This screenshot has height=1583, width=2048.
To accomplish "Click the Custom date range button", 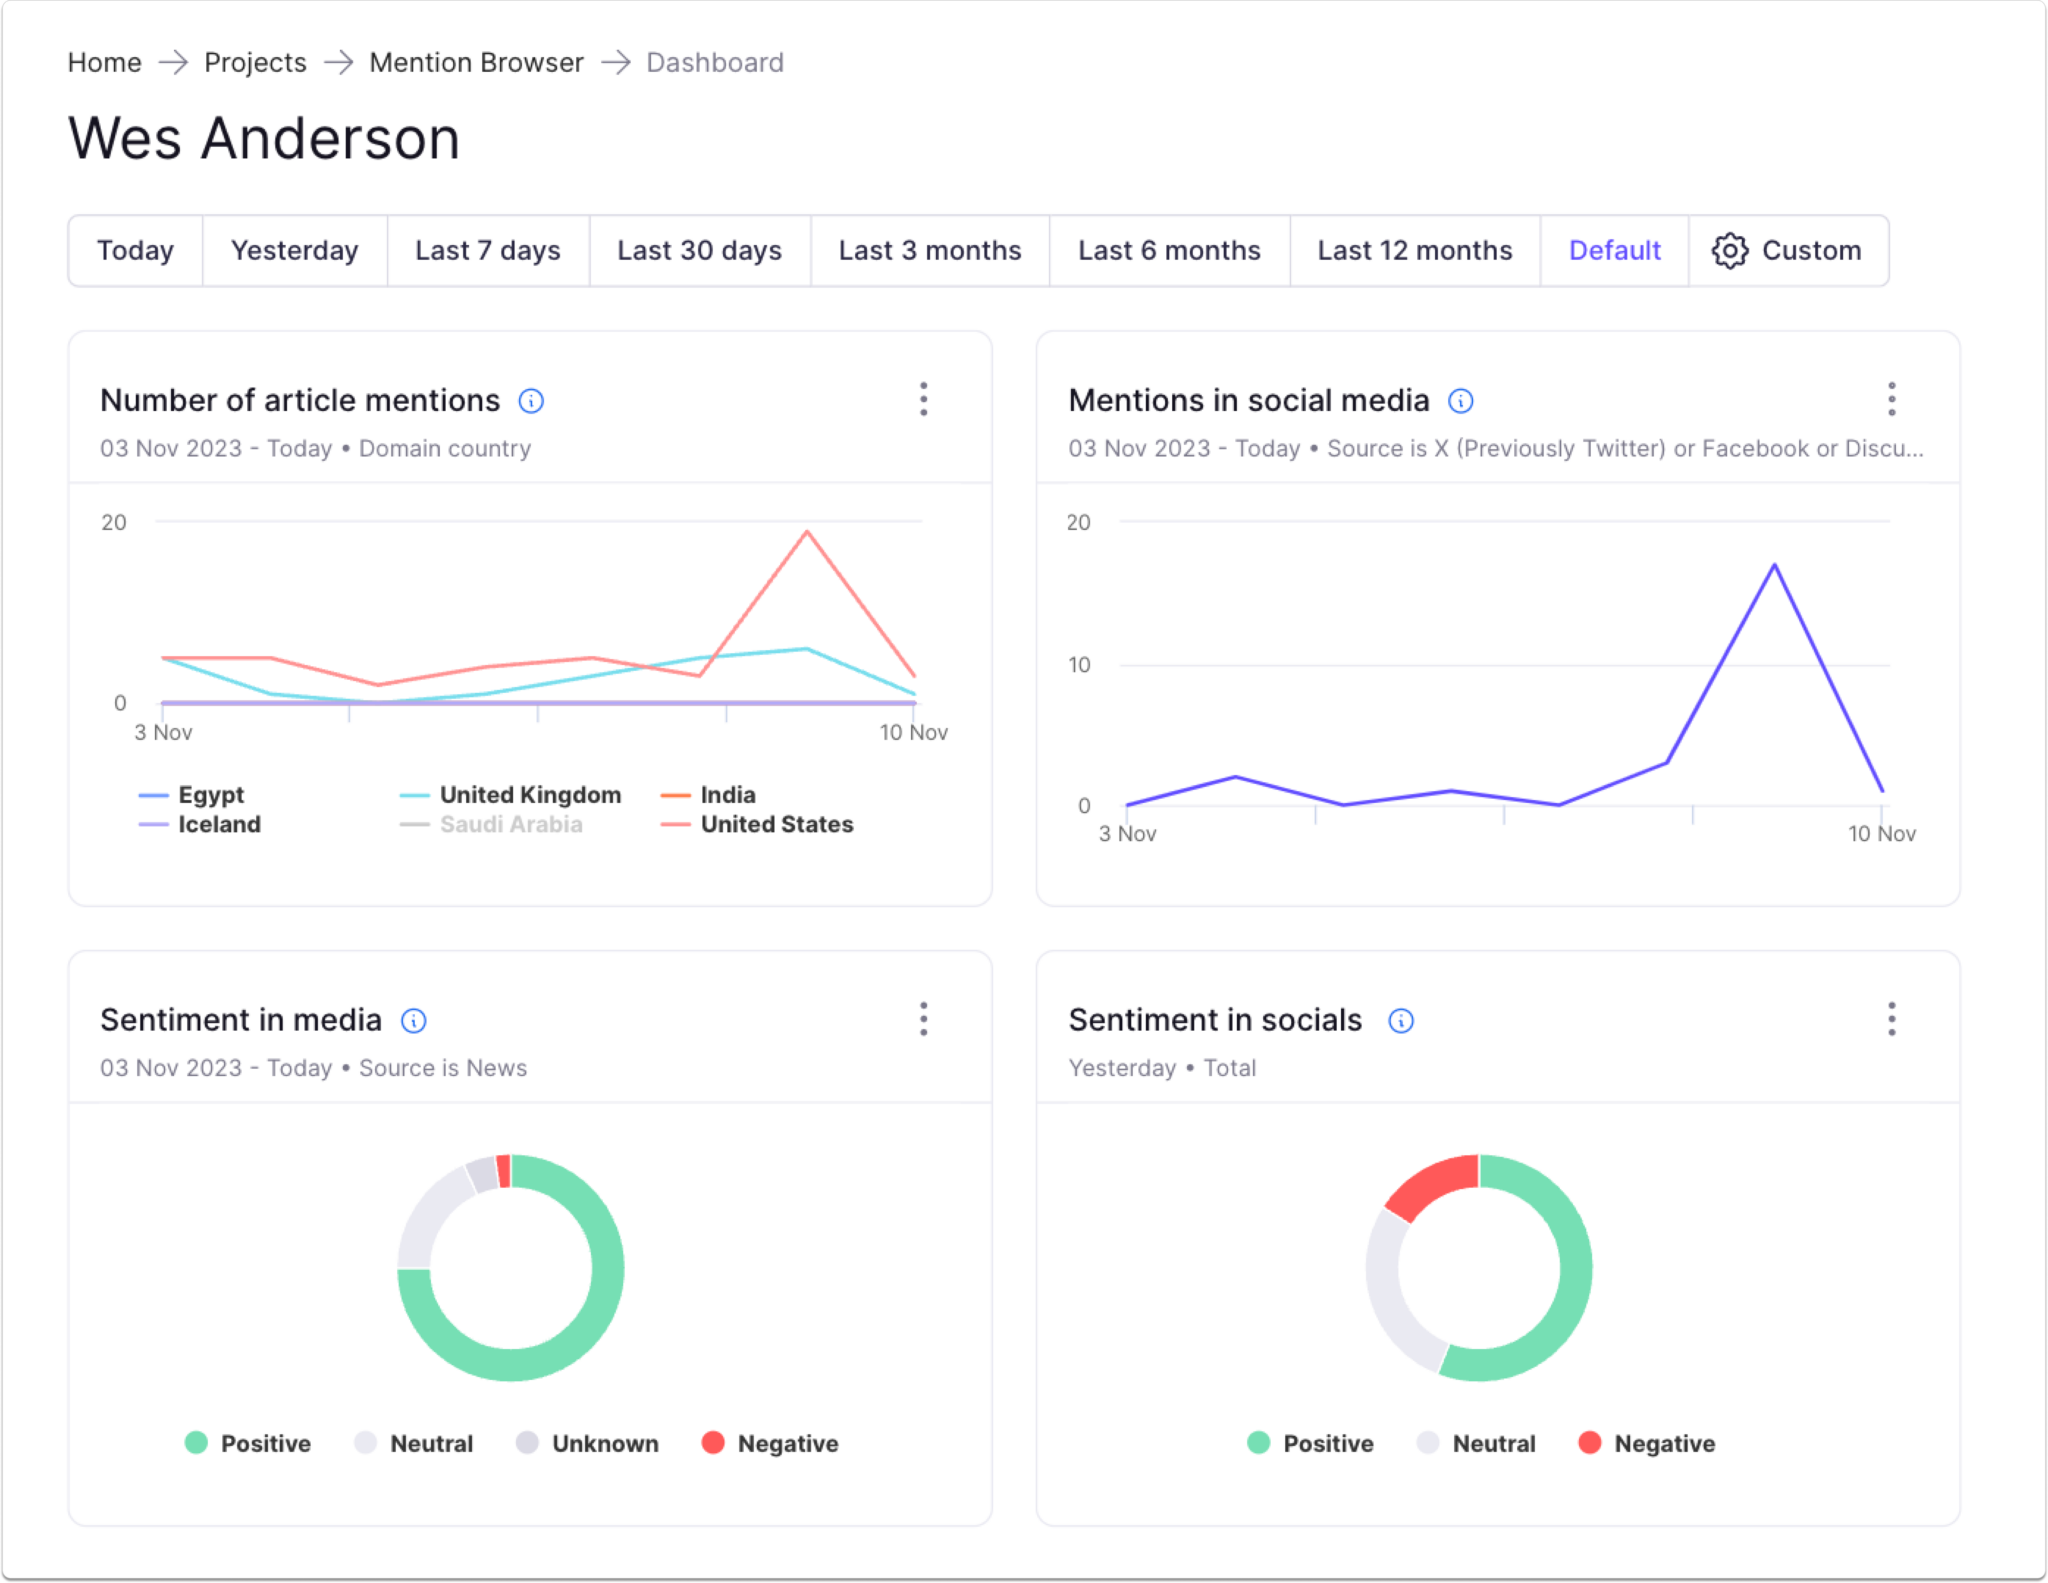I will pos(1810,250).
